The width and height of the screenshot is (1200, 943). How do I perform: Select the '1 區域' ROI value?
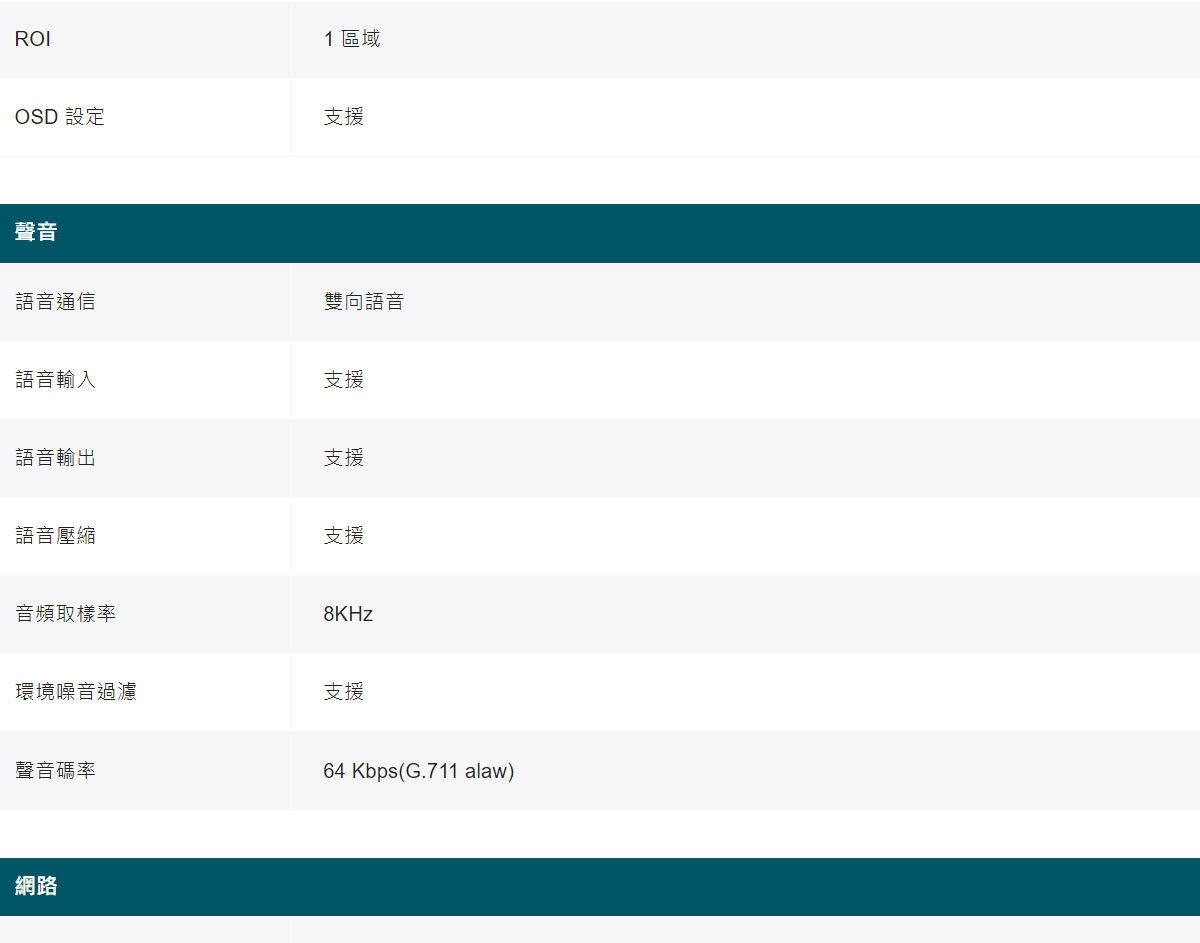pos(351,39)
